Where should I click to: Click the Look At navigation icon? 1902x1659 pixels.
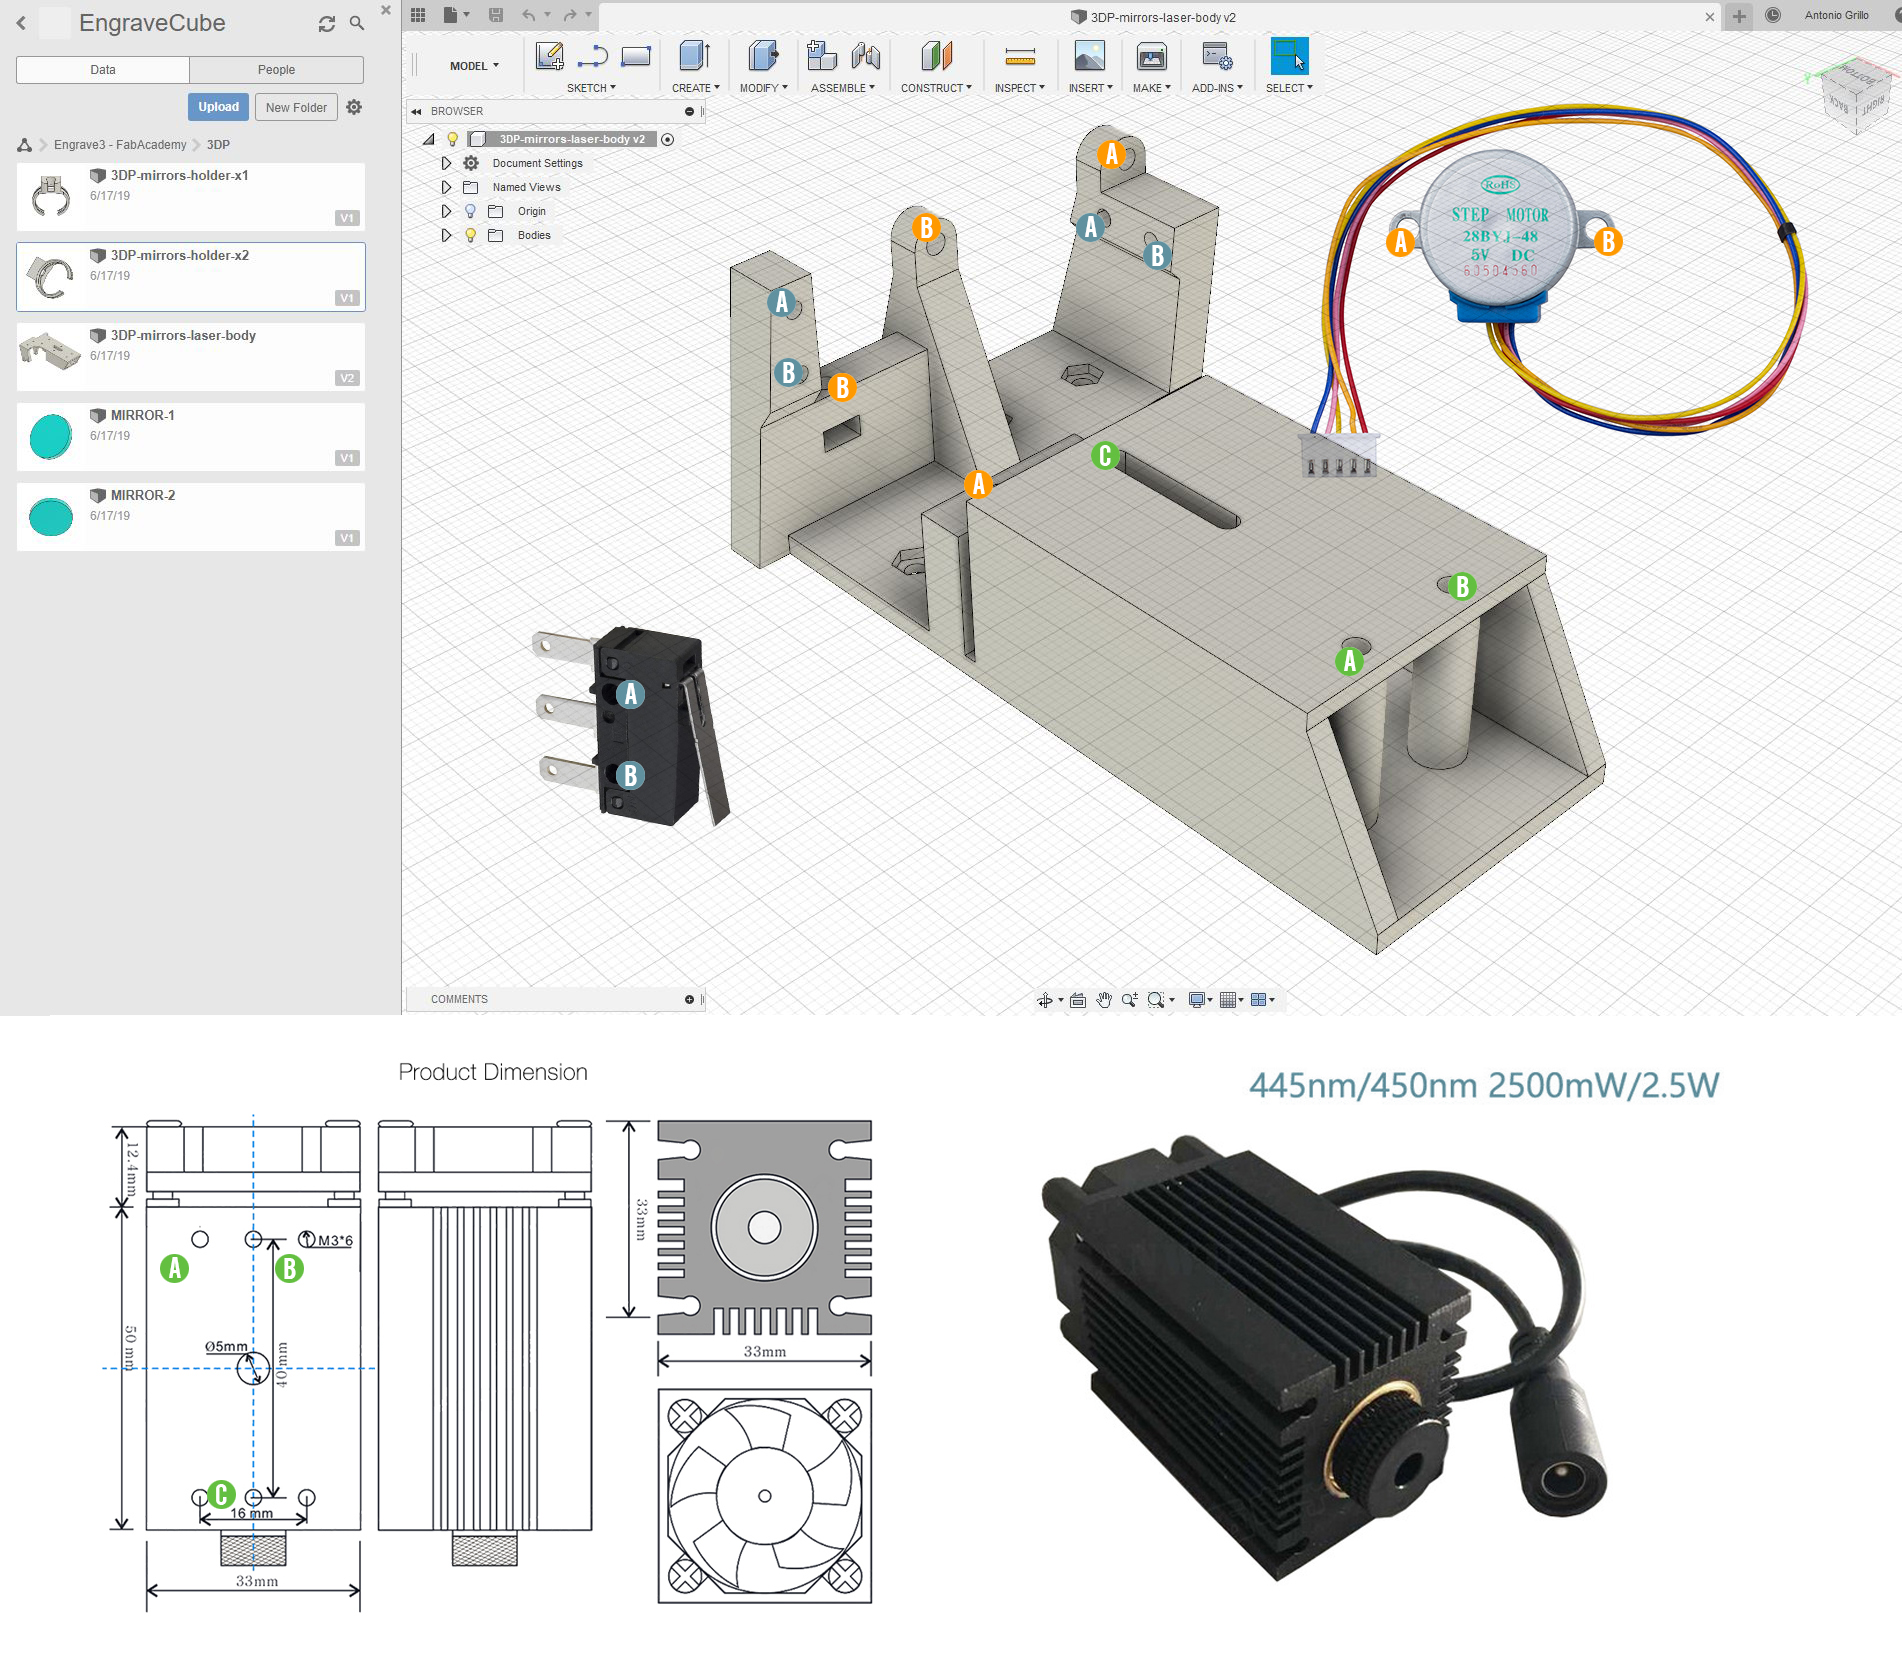pos(1078,1000)
